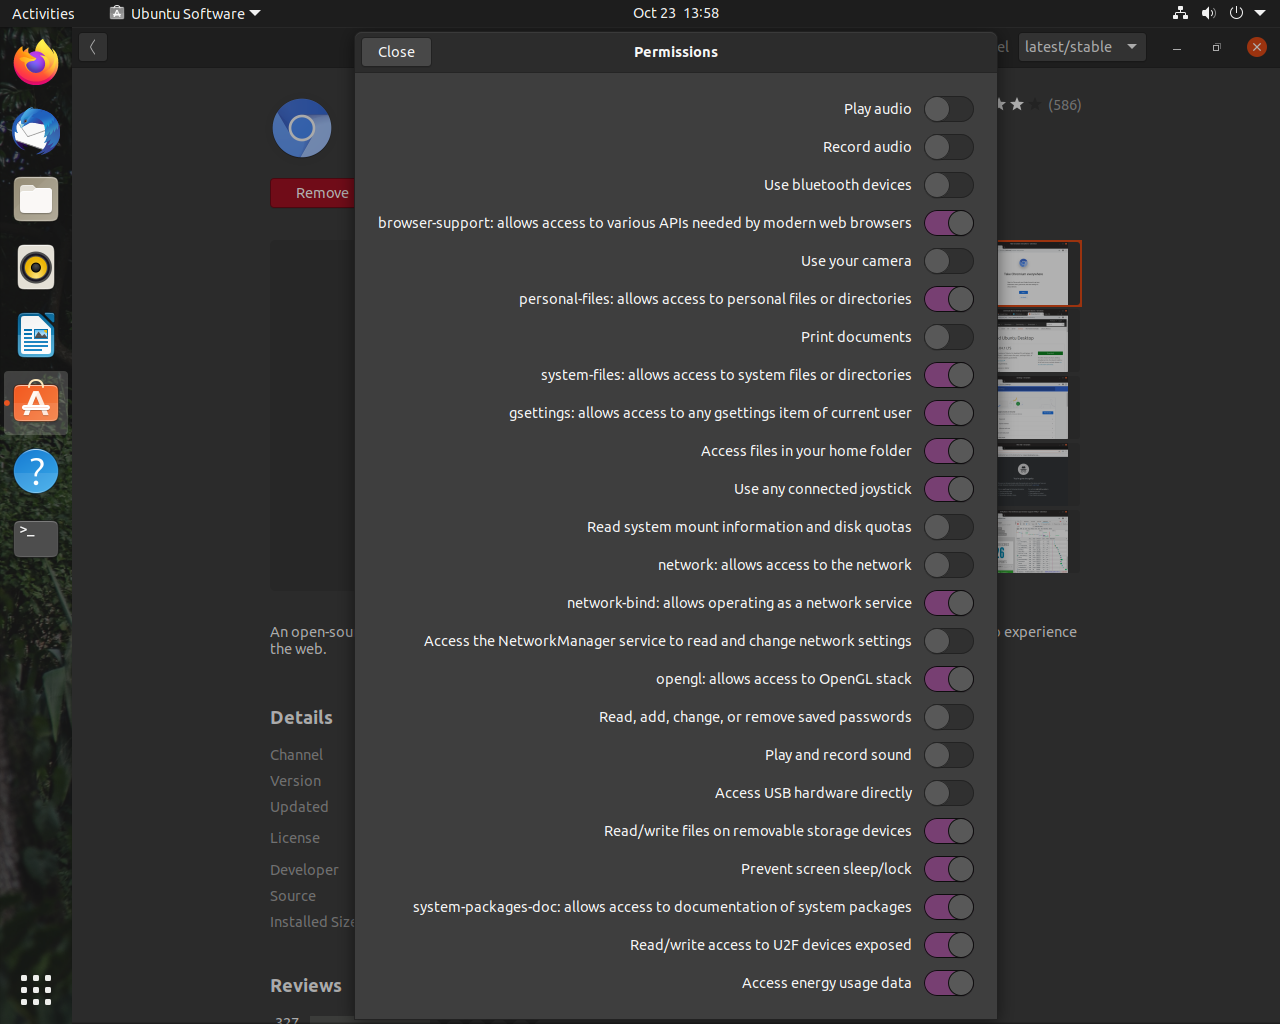Click the Version detail label
The height and width of the screenshot is (1024, 1280).
coord(295,781)
